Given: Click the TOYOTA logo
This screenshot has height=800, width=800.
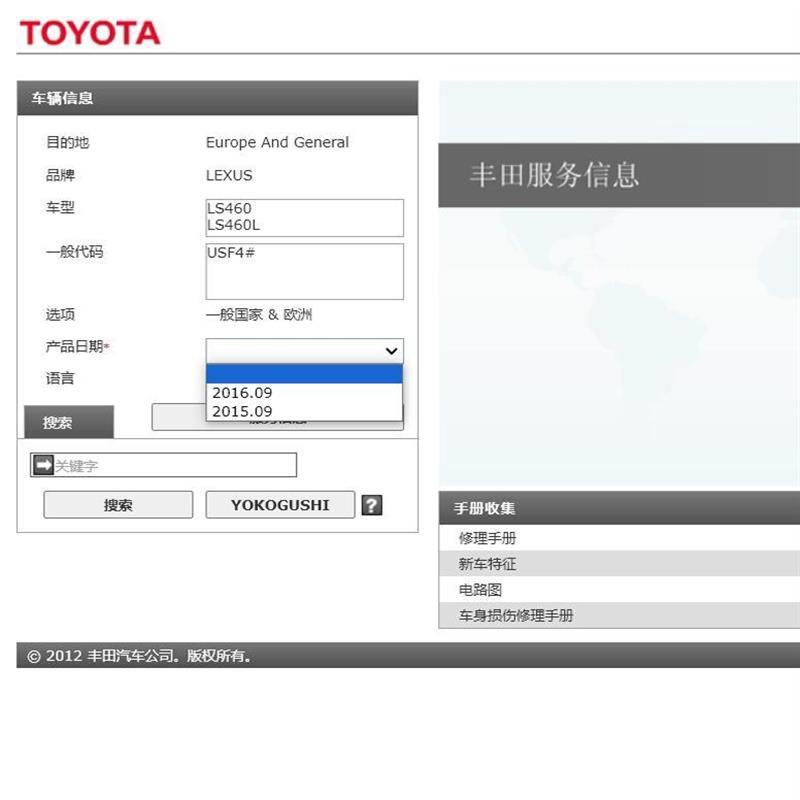Looking at the screenshot, I should (90, 33).
